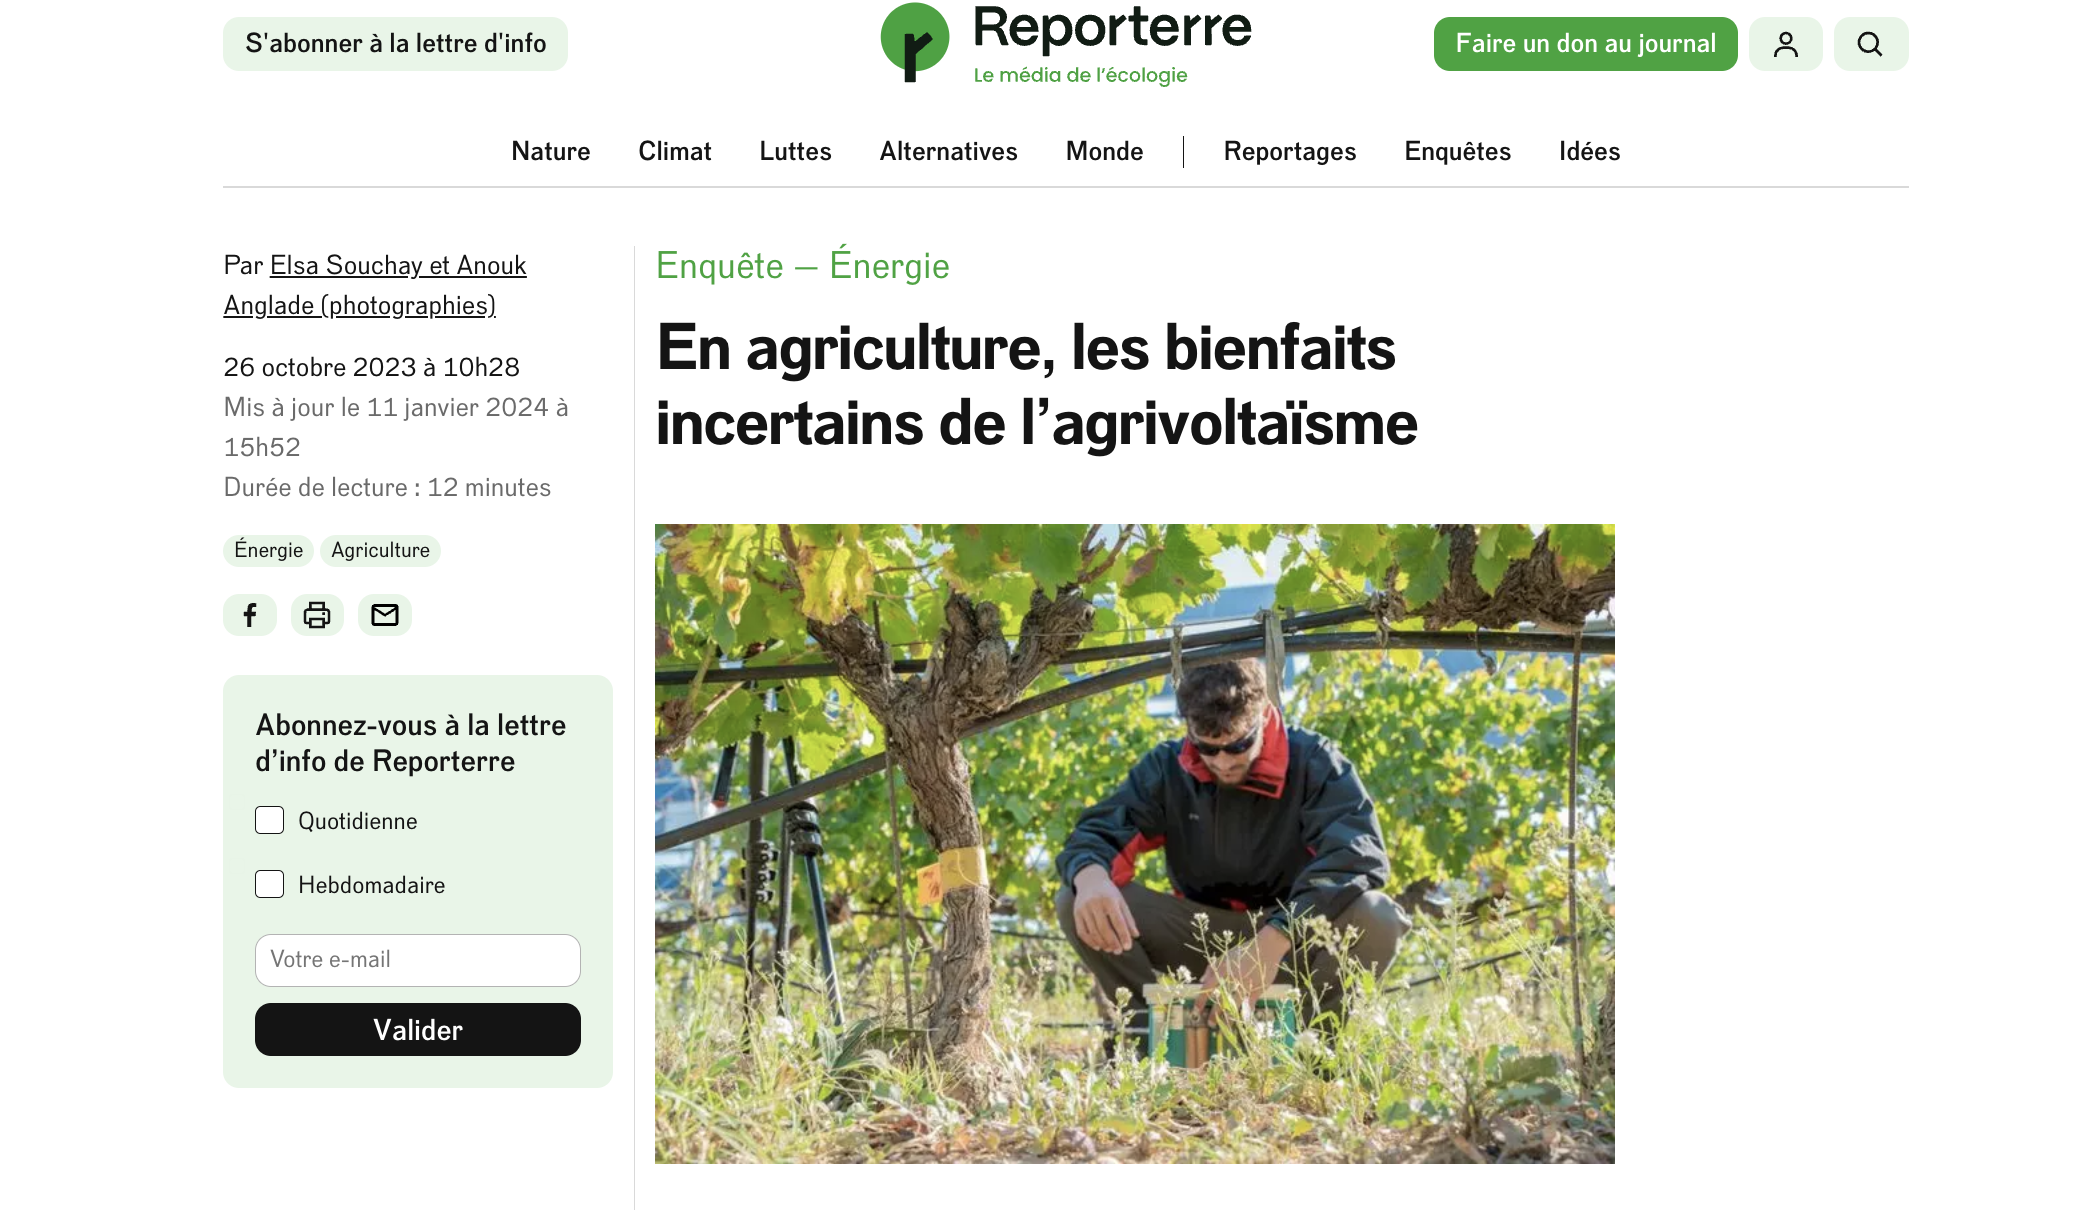Go to the Climat section
2074x1210 pixels.
point(675,151)
